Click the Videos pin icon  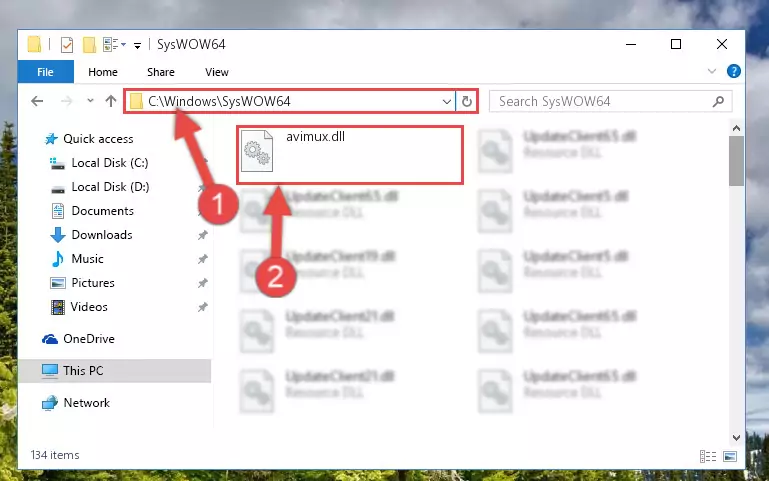203,307
